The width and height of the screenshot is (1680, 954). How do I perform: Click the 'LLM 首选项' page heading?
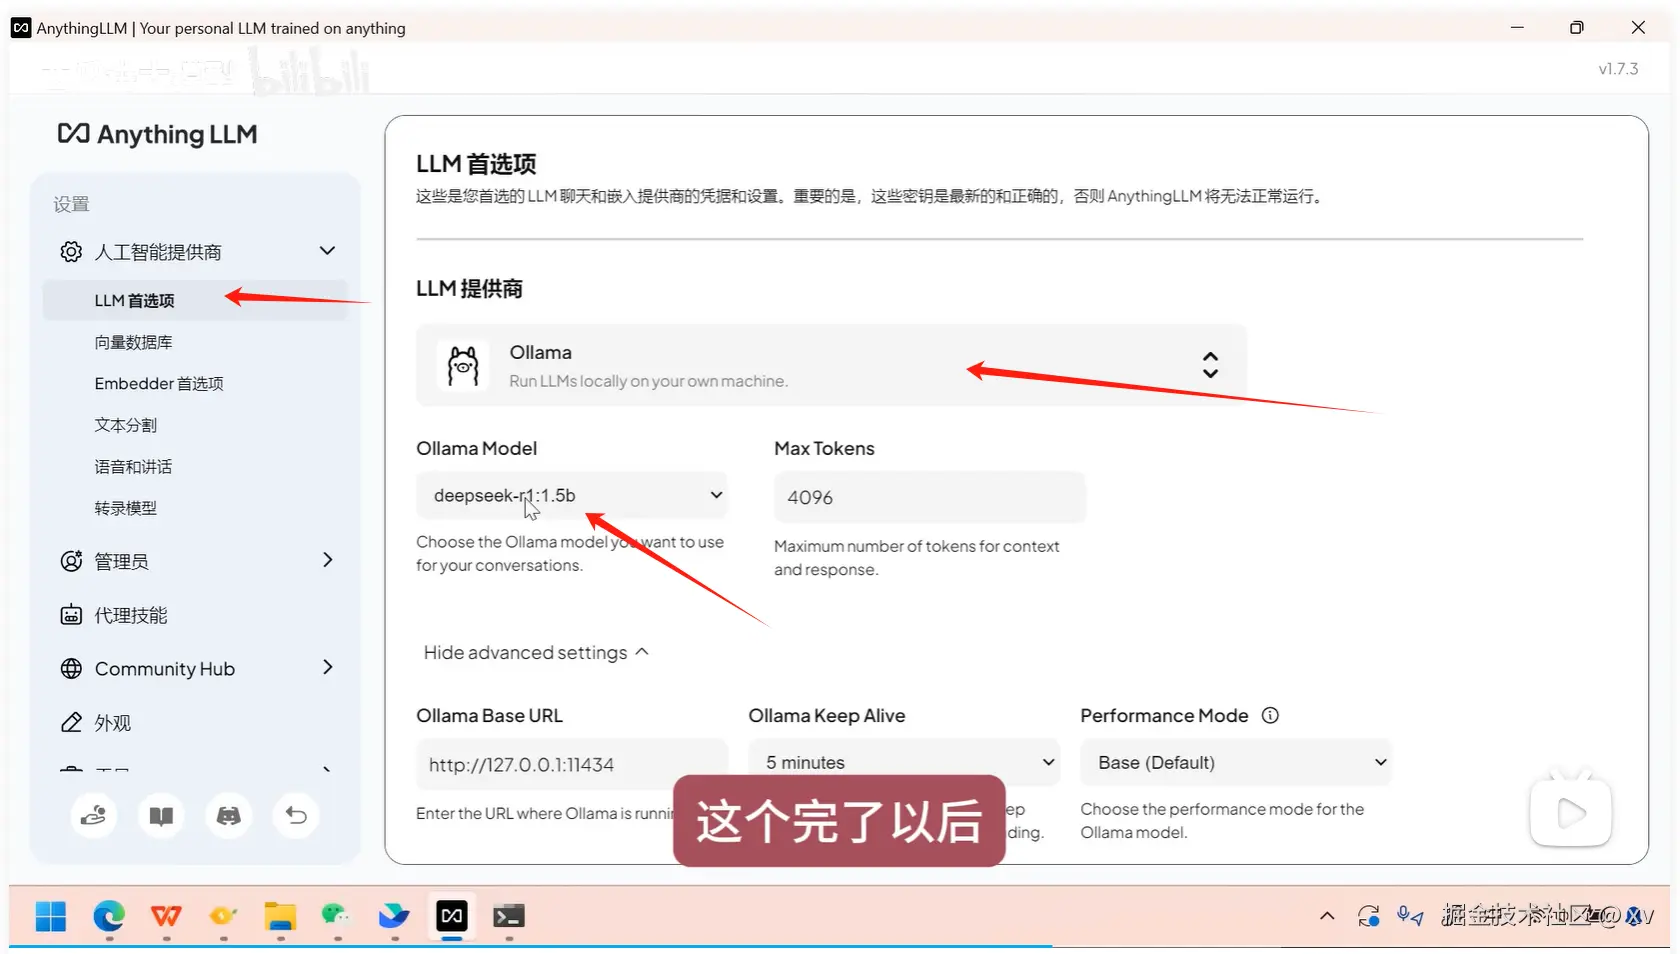(476, 164)
